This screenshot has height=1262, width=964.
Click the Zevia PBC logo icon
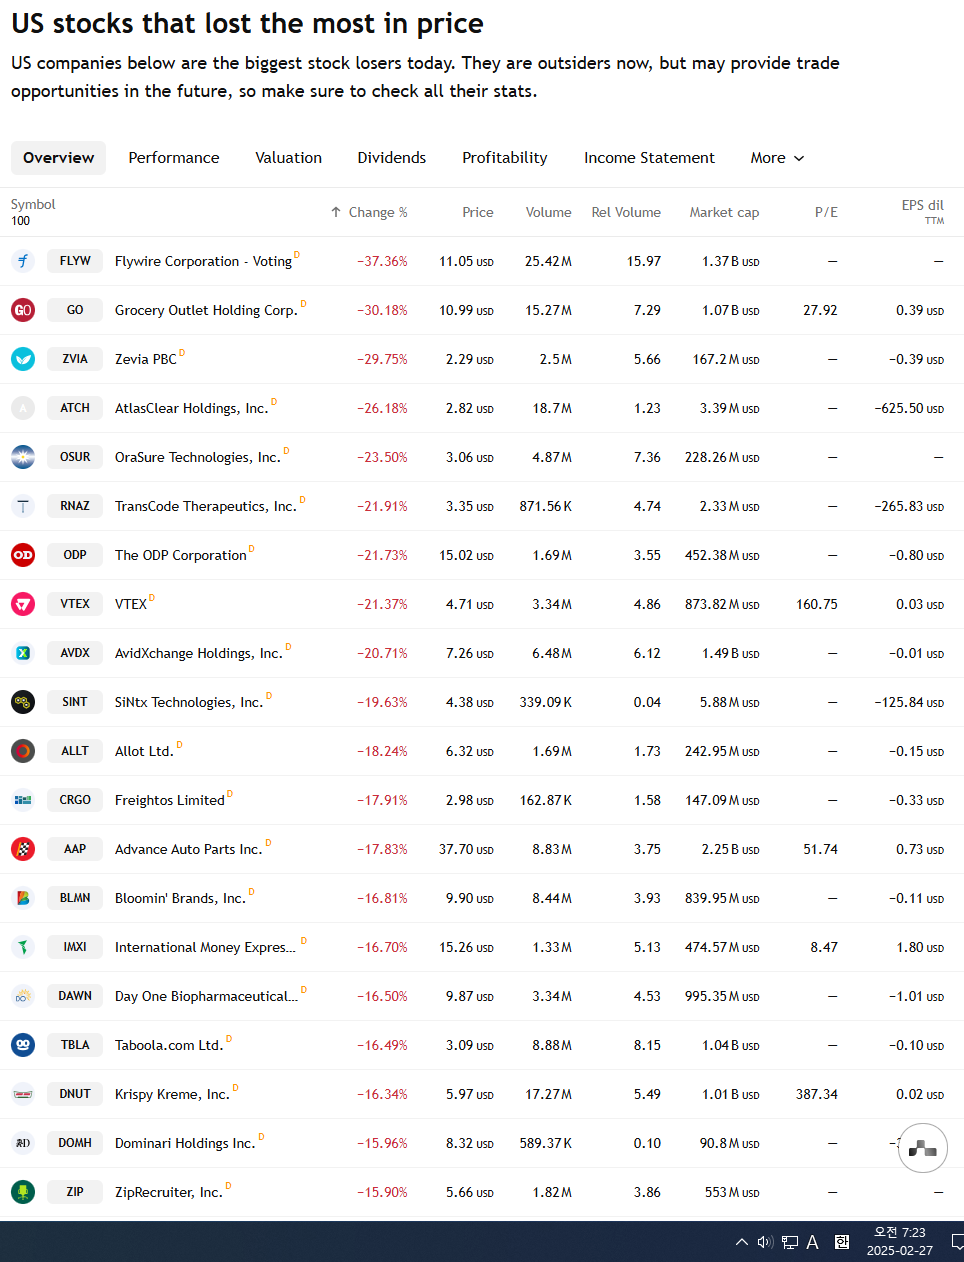(x=23, y=359)
